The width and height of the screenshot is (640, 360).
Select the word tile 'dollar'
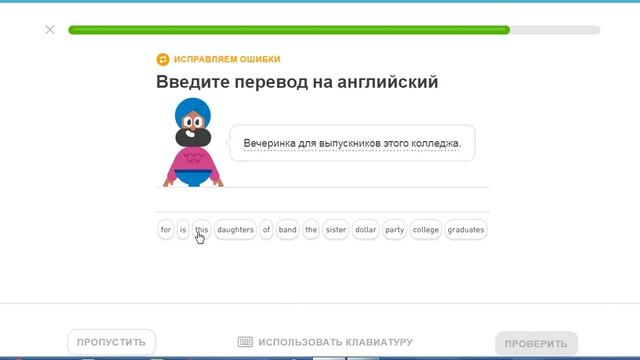(x=366, y=229)
